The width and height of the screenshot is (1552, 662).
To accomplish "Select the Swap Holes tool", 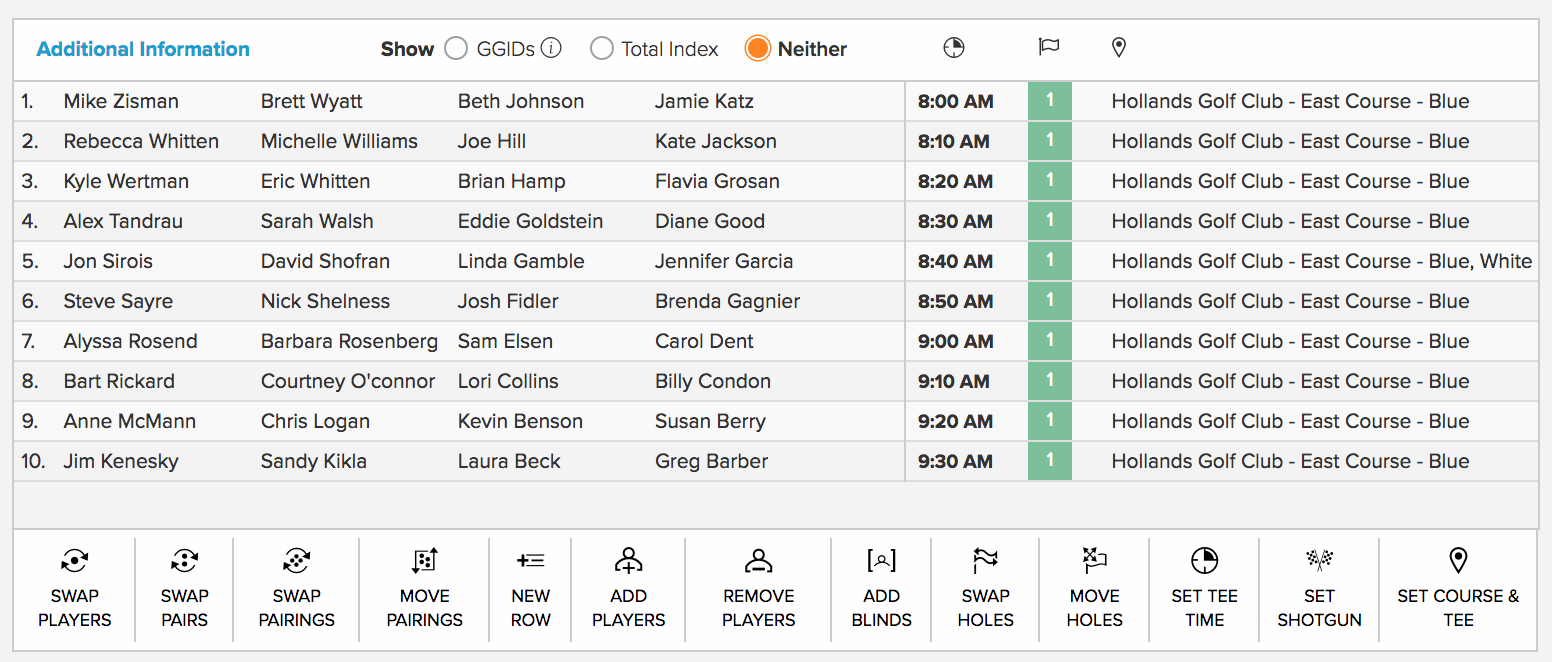I will coord(985,588).
